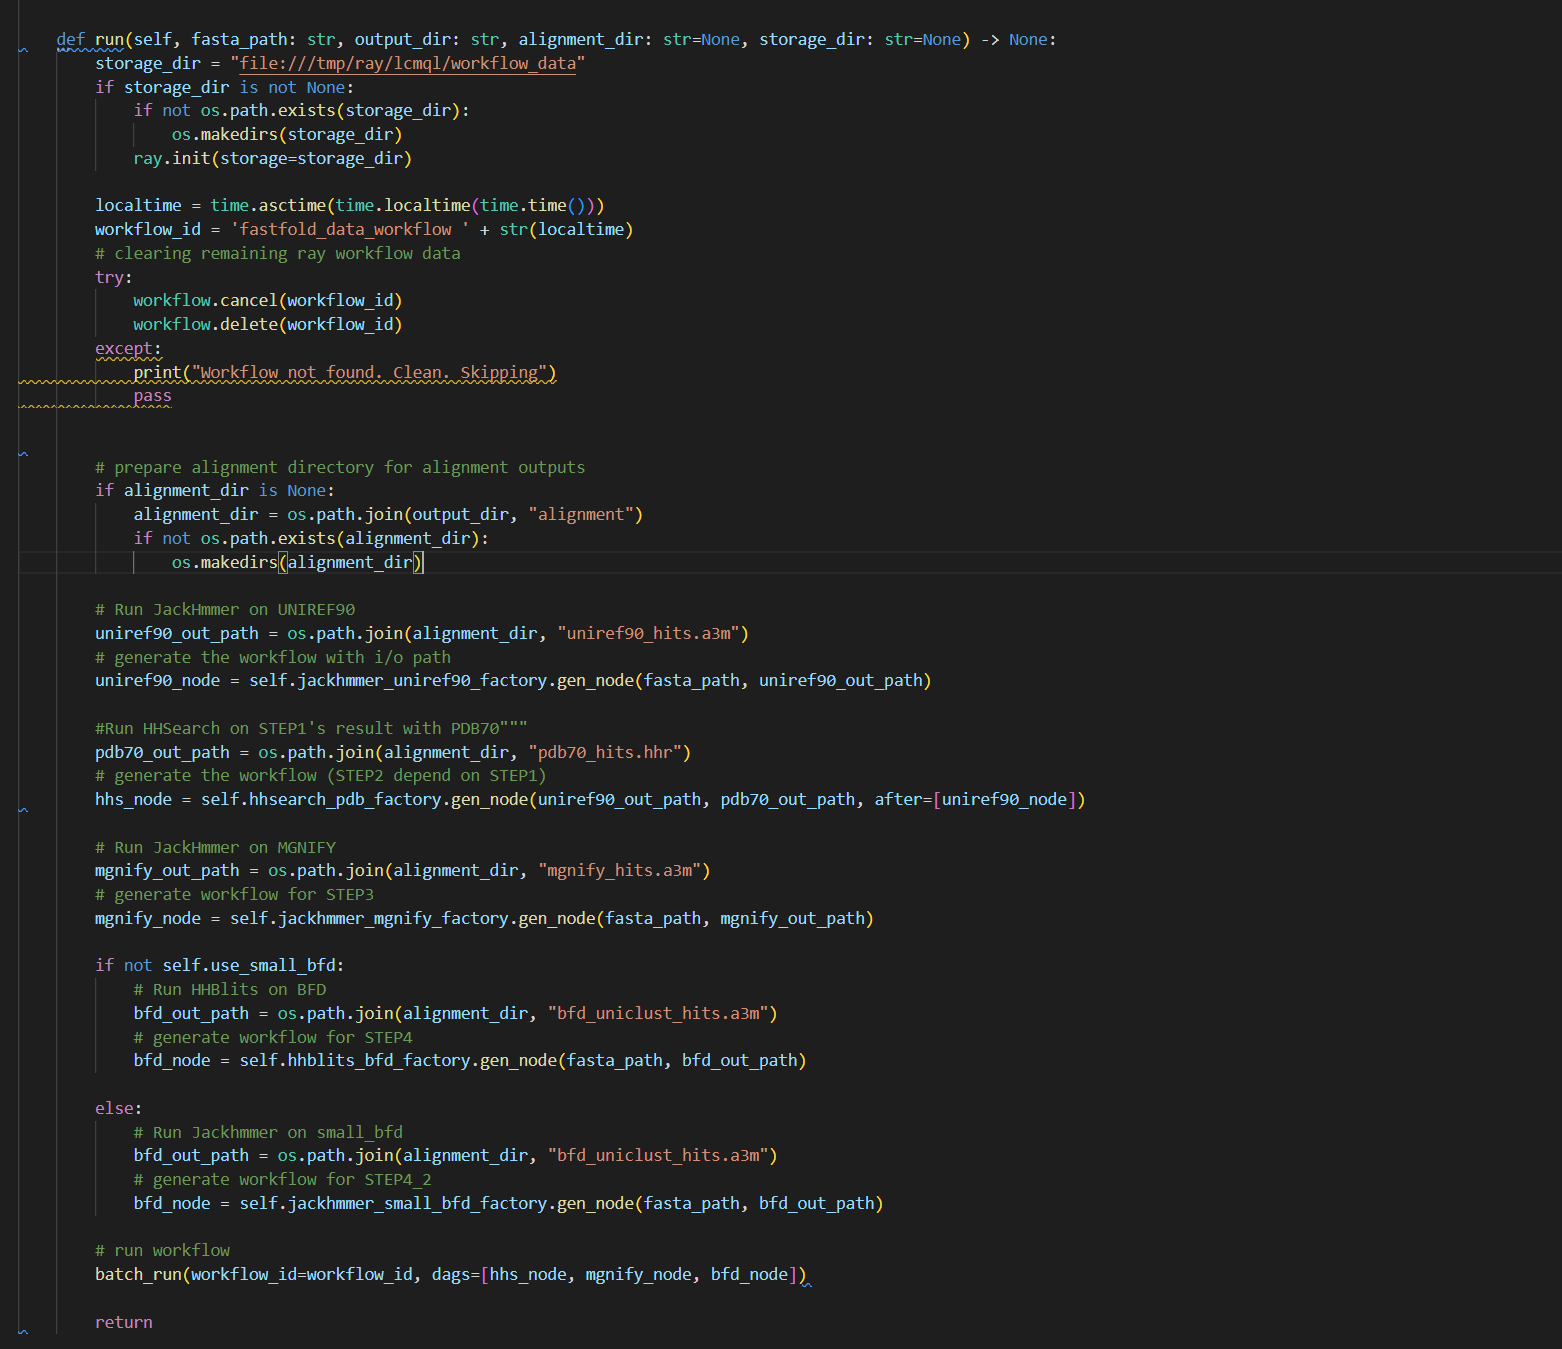Select the pdb70_hits.hhr string
Image resolution: width=1562 pixels, height=1349 pixels.
(x=604, y=751)
